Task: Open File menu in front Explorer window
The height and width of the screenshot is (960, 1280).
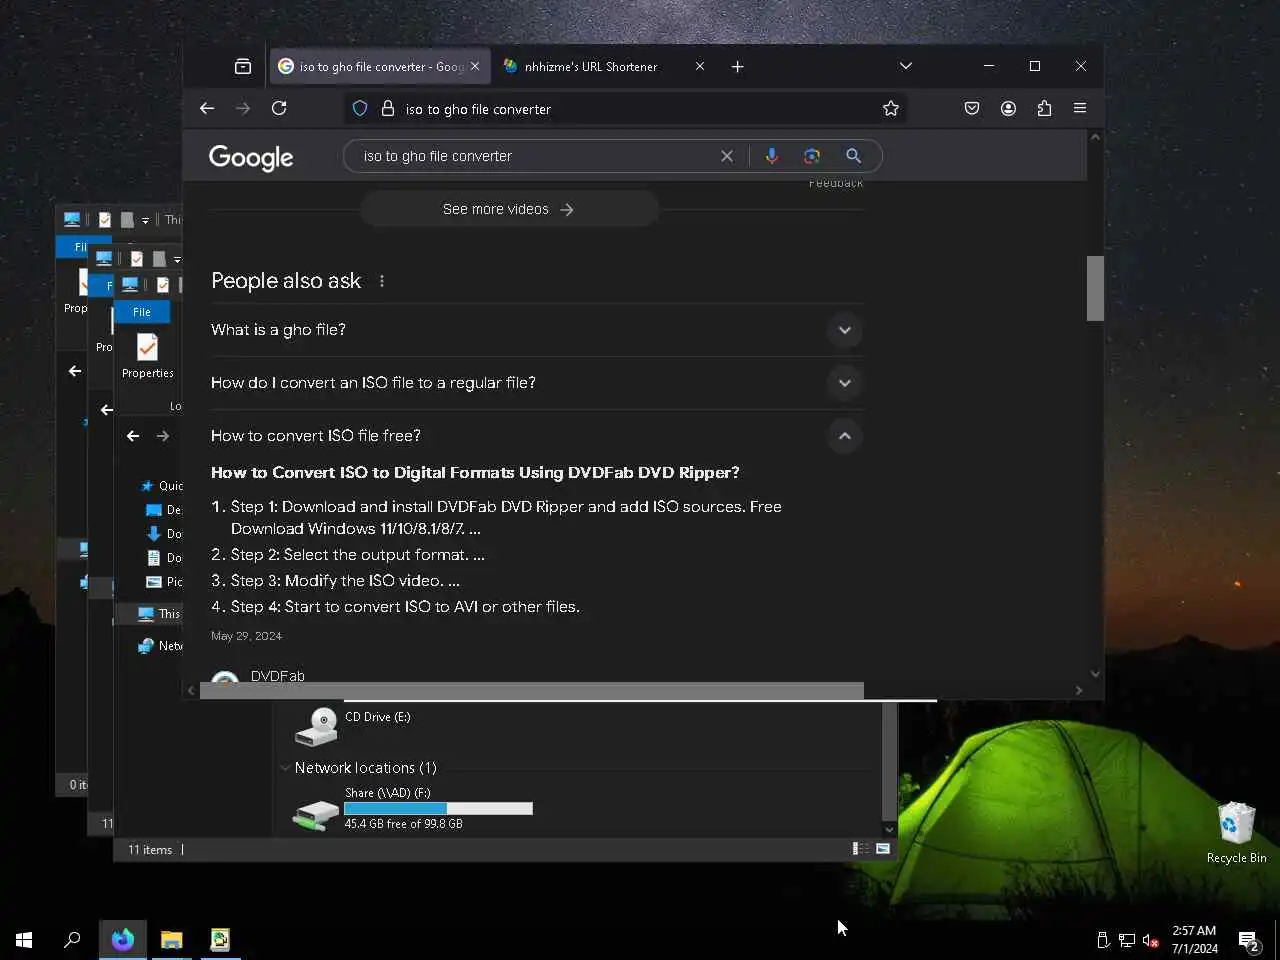Action: click(142, 312)
